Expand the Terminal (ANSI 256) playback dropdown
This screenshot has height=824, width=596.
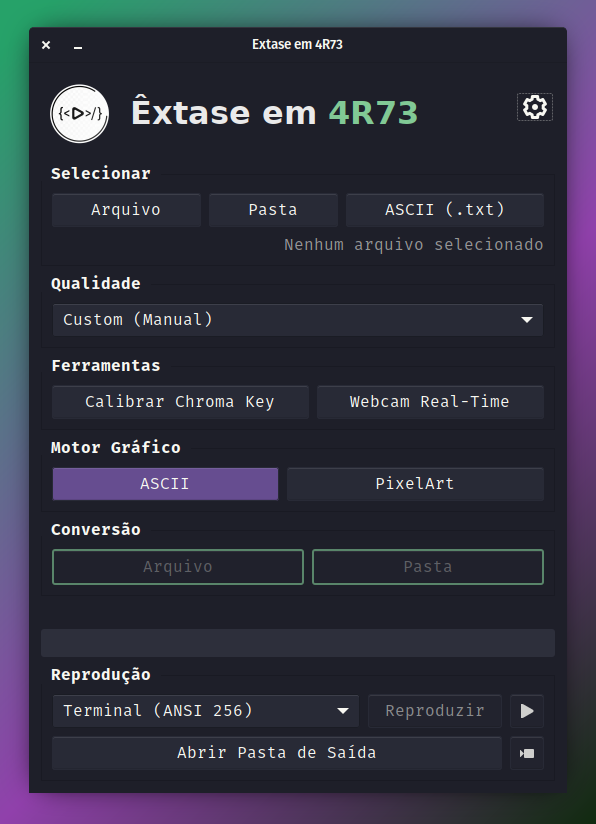206,711
